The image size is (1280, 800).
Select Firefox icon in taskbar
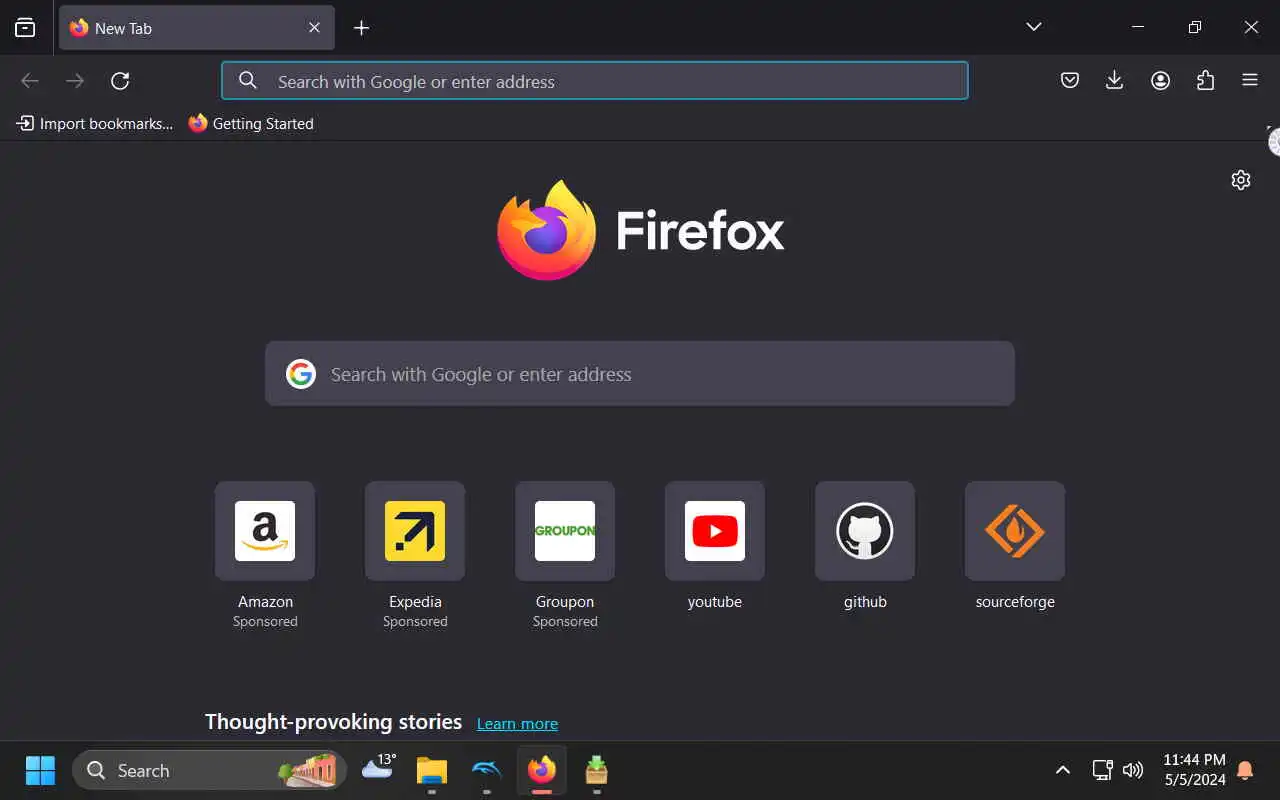pos(542,770)
